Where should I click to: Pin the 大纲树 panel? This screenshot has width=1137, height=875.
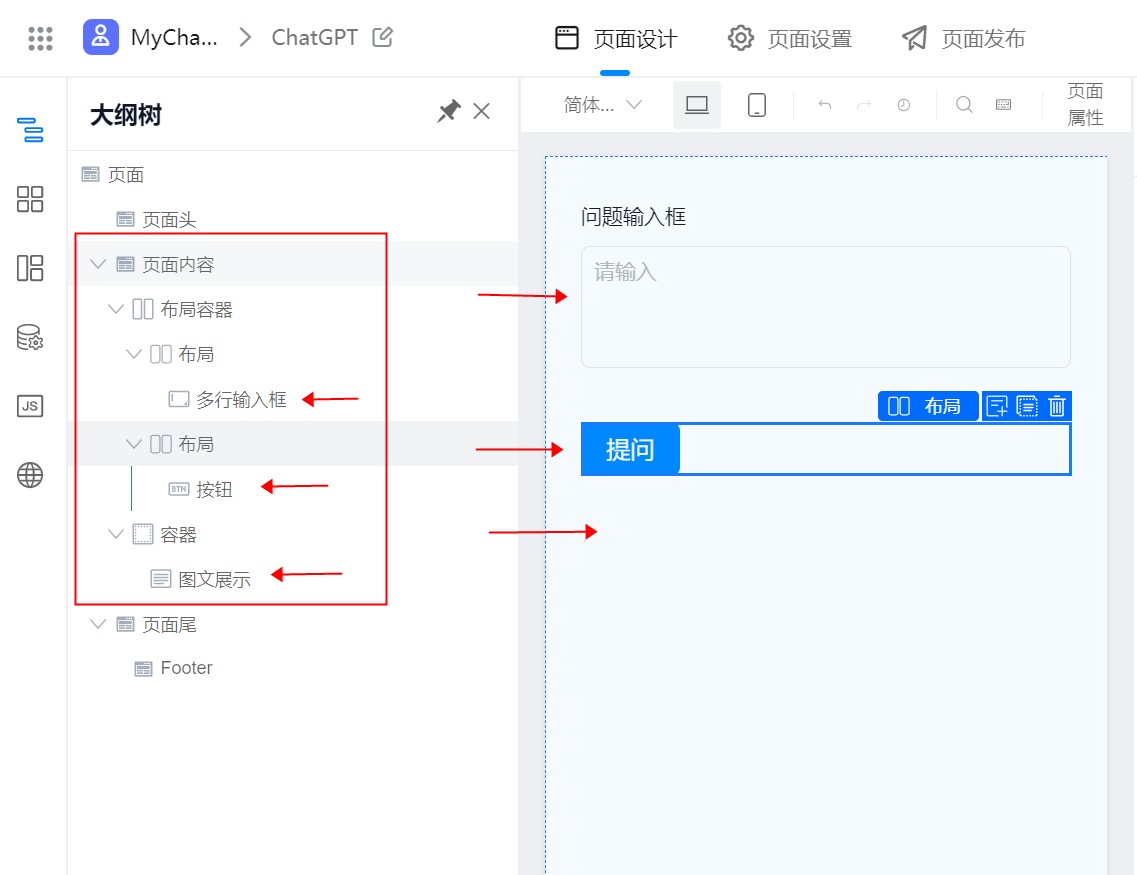click(x=448, y=111)
